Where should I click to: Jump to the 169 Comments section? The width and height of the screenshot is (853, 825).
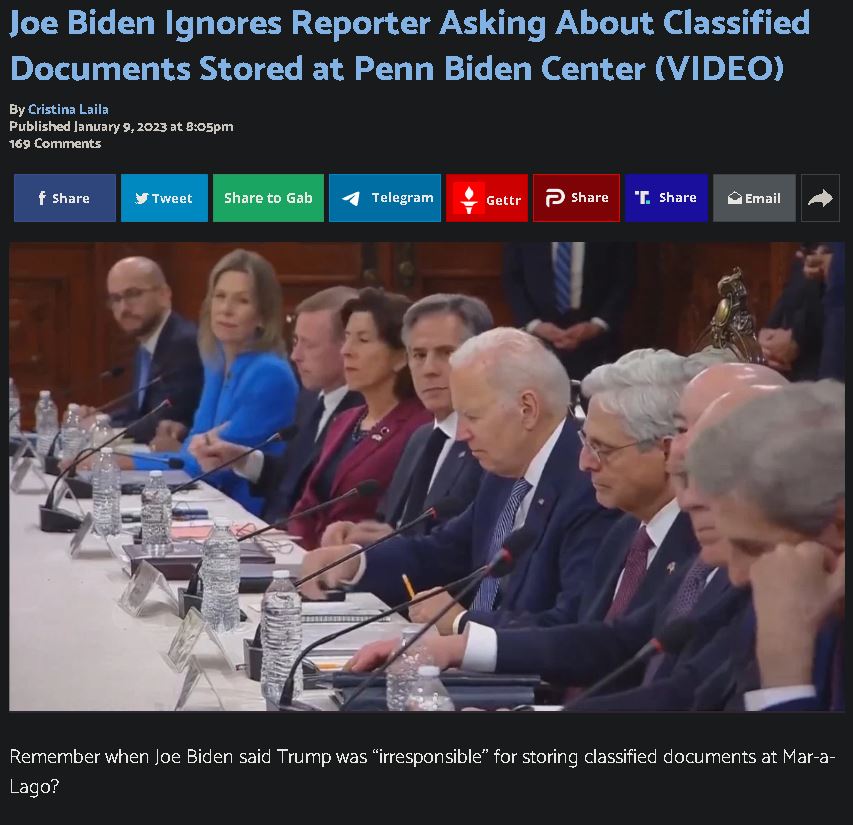pos(55,144)
